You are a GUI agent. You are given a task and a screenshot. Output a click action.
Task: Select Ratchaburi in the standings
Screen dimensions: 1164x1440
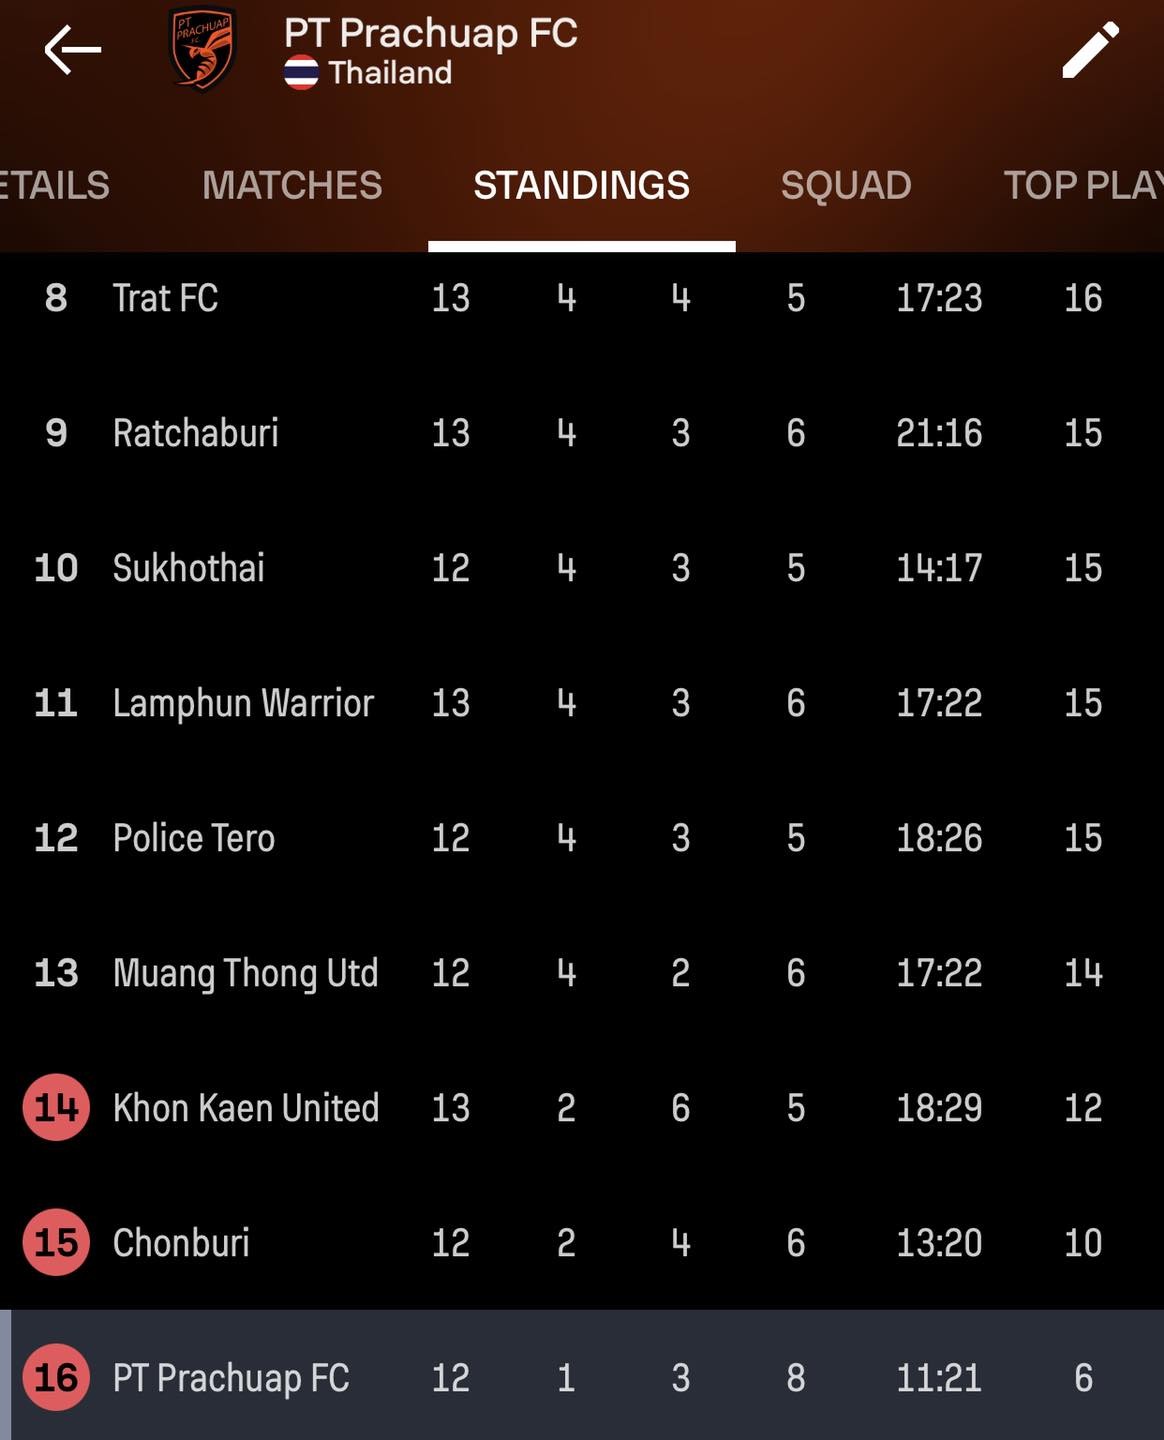[195, 433]
